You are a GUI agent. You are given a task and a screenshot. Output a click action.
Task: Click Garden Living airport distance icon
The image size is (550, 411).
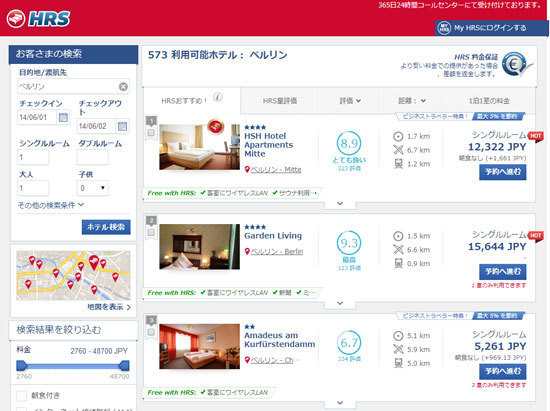398,250
